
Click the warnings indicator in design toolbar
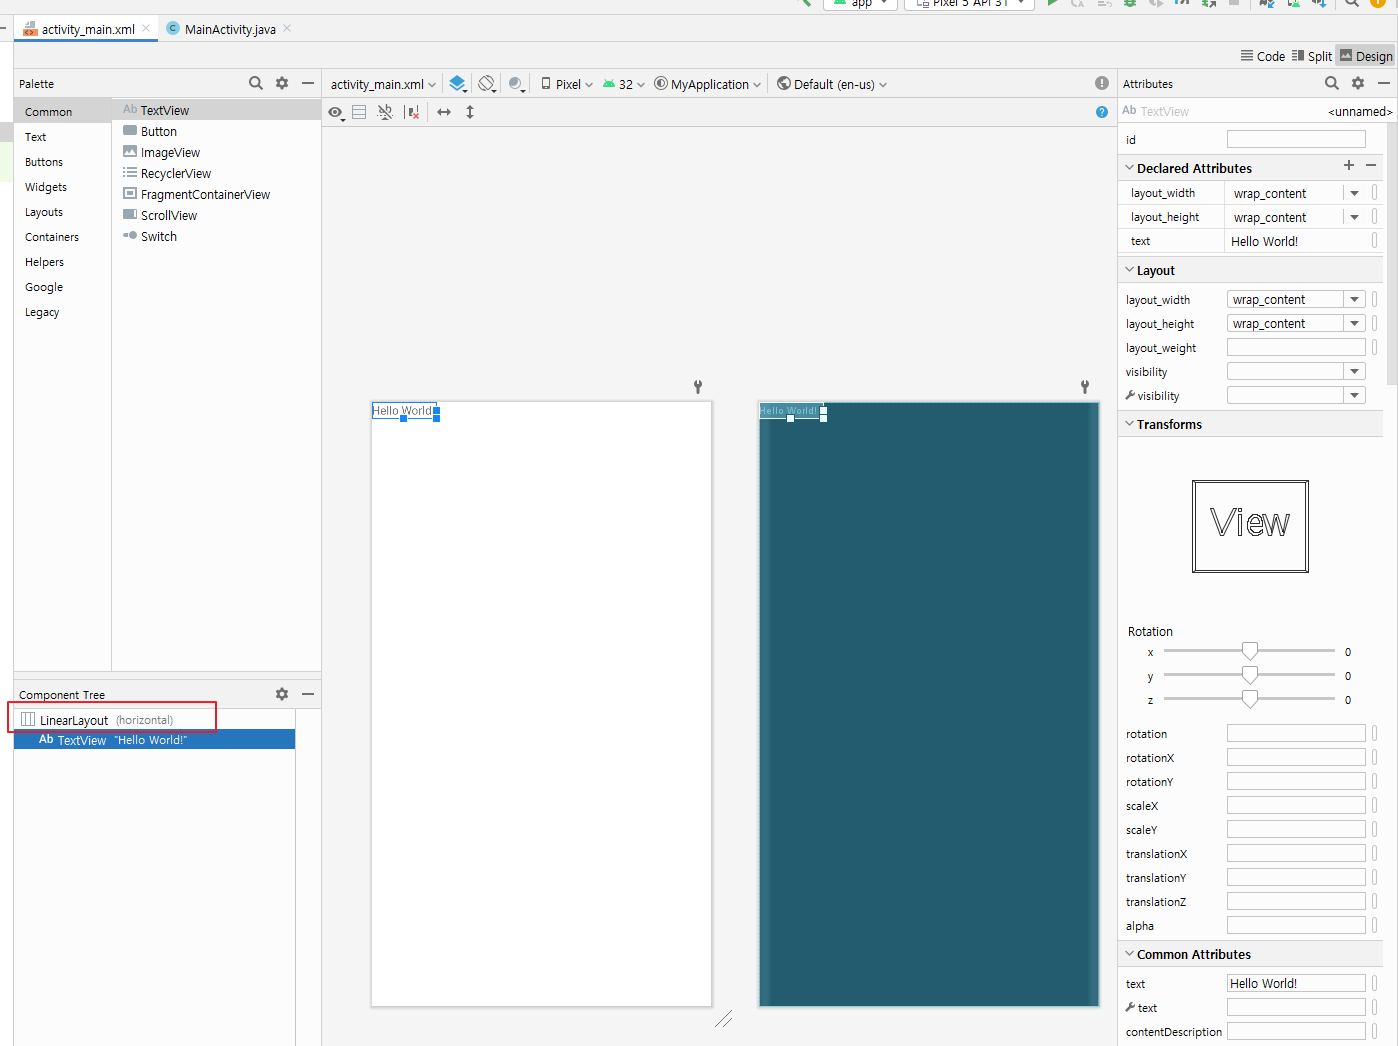click(1101, 83)
